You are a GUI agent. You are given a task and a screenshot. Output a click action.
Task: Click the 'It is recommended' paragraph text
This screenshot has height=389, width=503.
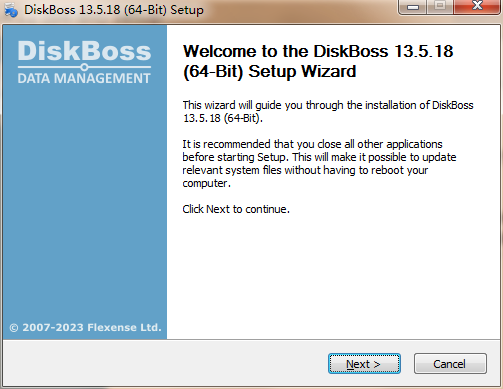tap(319, 164)
